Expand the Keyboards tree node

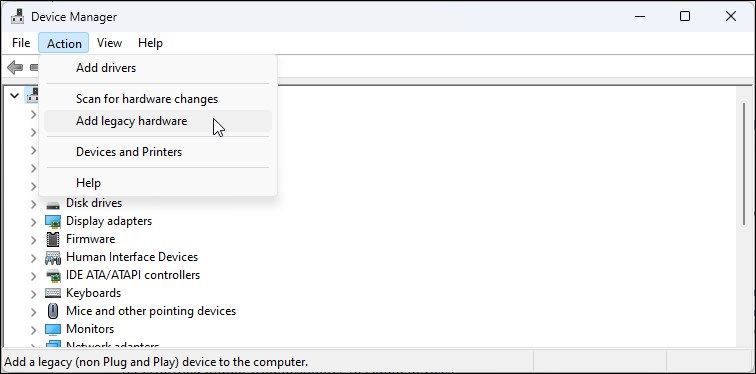tap(33, 294)
